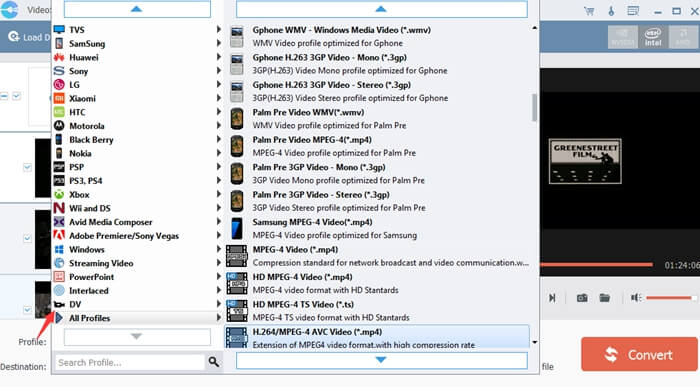Expand the Windows submenu arrow
The image size is (700, 387).
click(219, 249)
